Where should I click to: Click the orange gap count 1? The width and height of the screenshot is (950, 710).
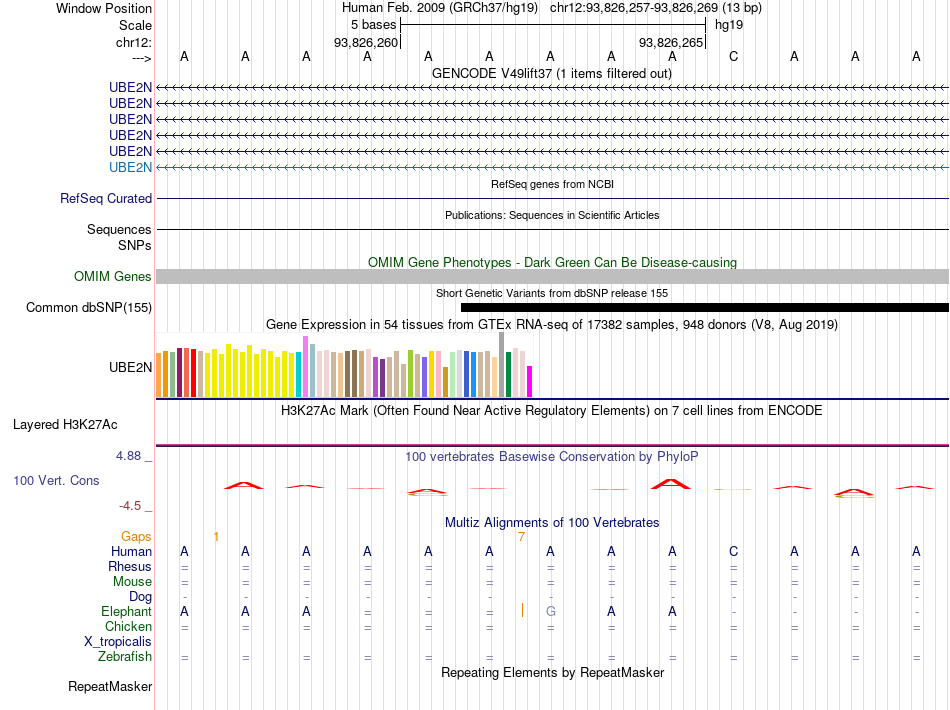pos(216,536)
